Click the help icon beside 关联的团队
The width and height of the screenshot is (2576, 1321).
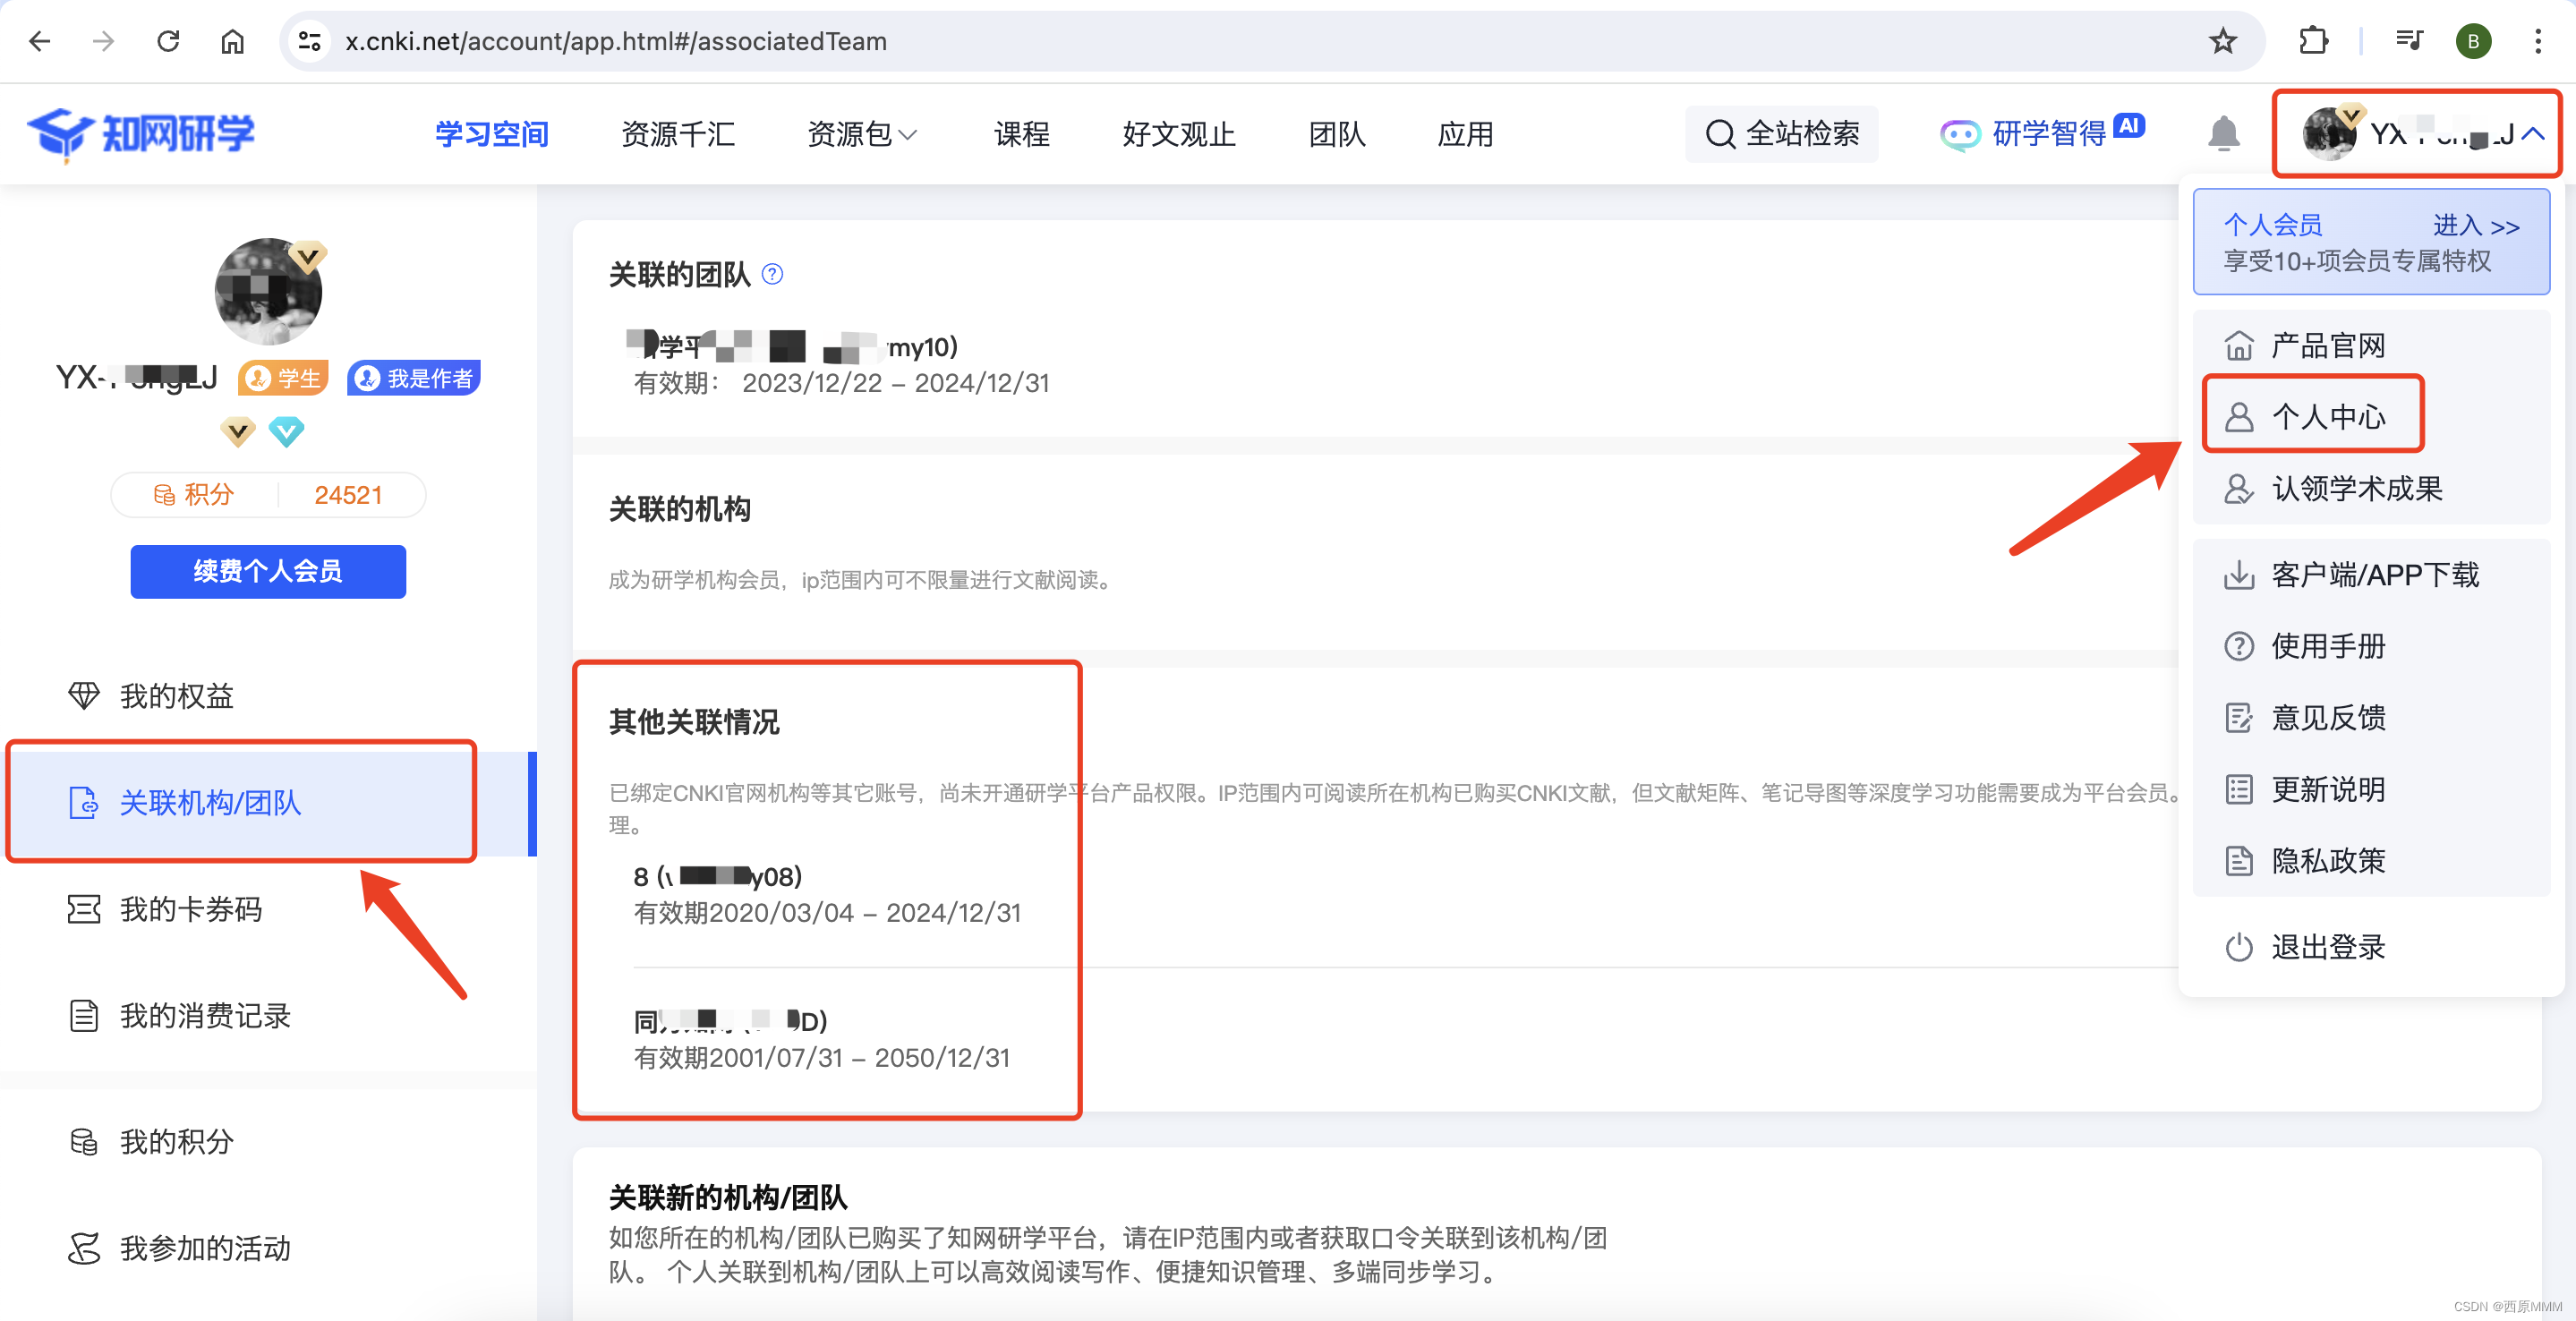[772, 274]
